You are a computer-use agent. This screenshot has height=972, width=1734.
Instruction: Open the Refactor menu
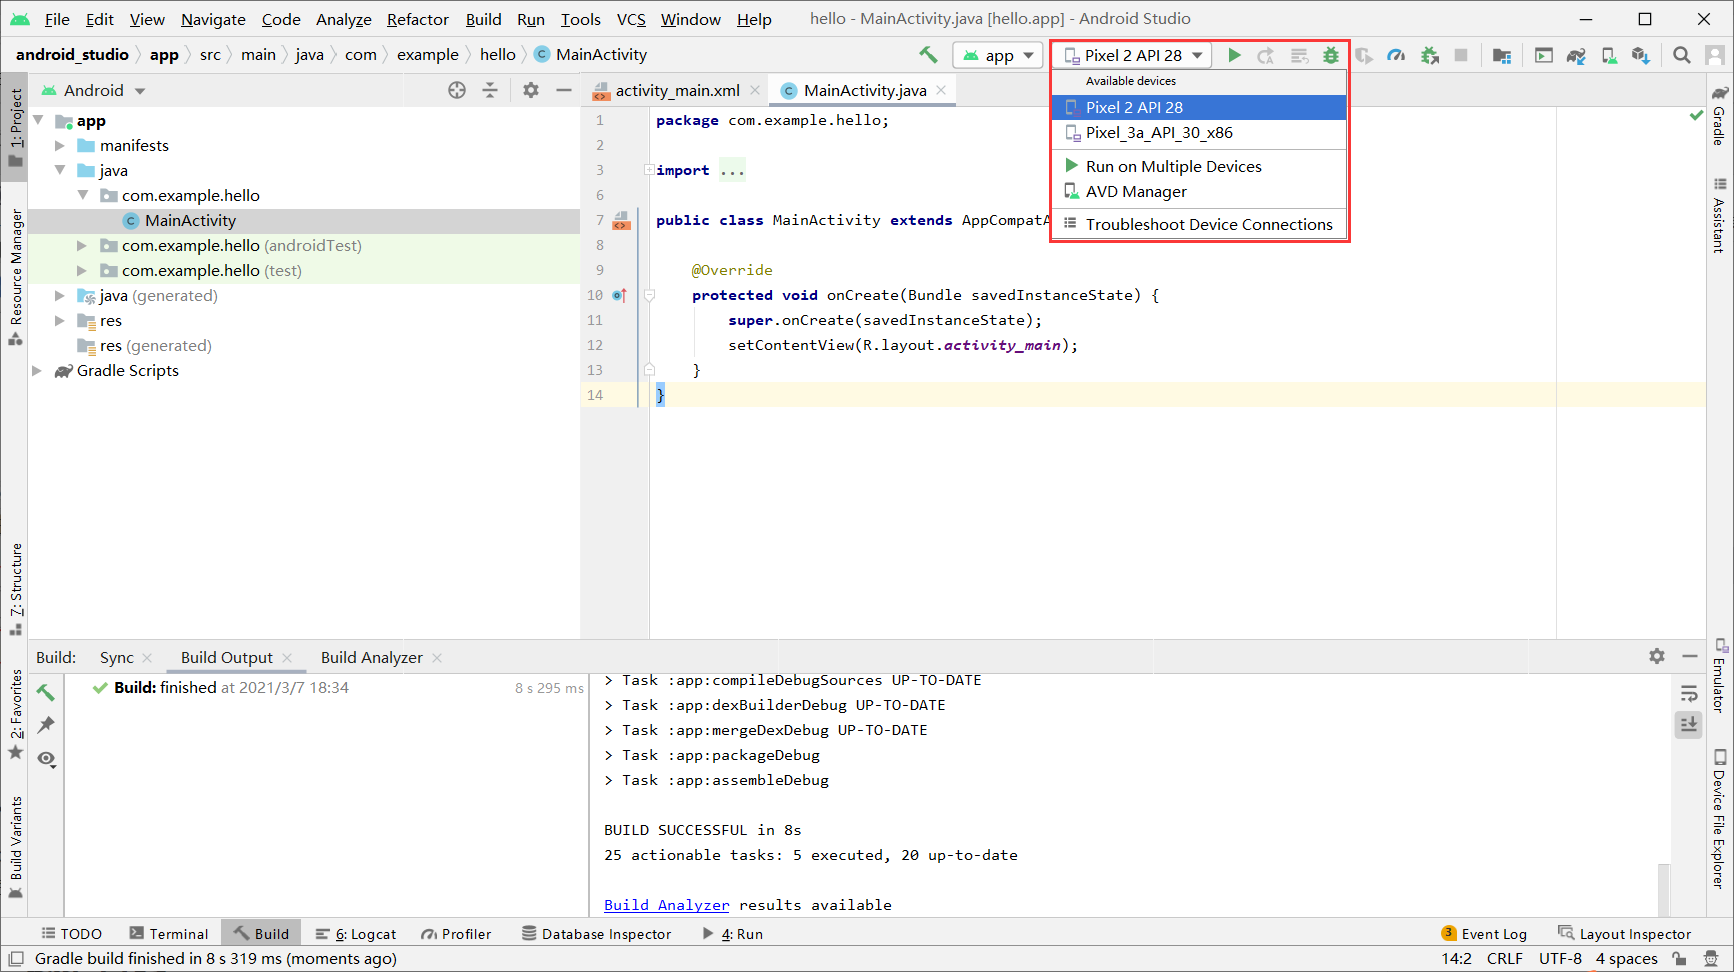pos(417,19)
